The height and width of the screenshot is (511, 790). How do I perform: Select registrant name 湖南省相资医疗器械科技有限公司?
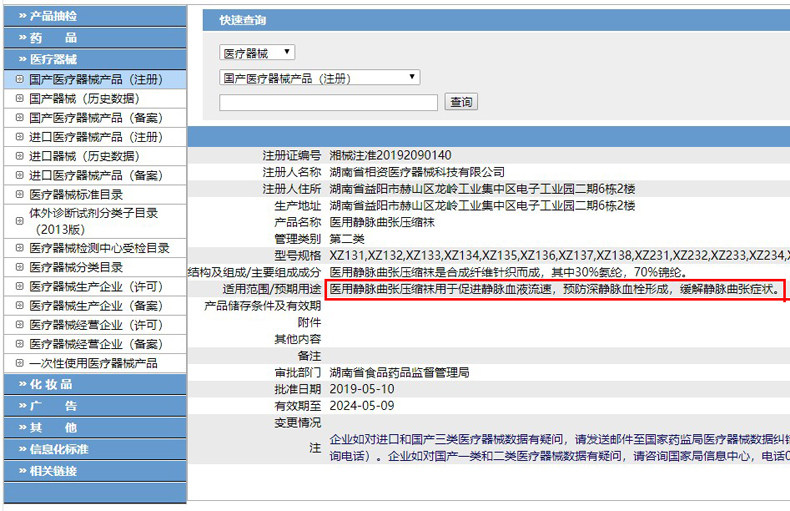coord(417,172)
